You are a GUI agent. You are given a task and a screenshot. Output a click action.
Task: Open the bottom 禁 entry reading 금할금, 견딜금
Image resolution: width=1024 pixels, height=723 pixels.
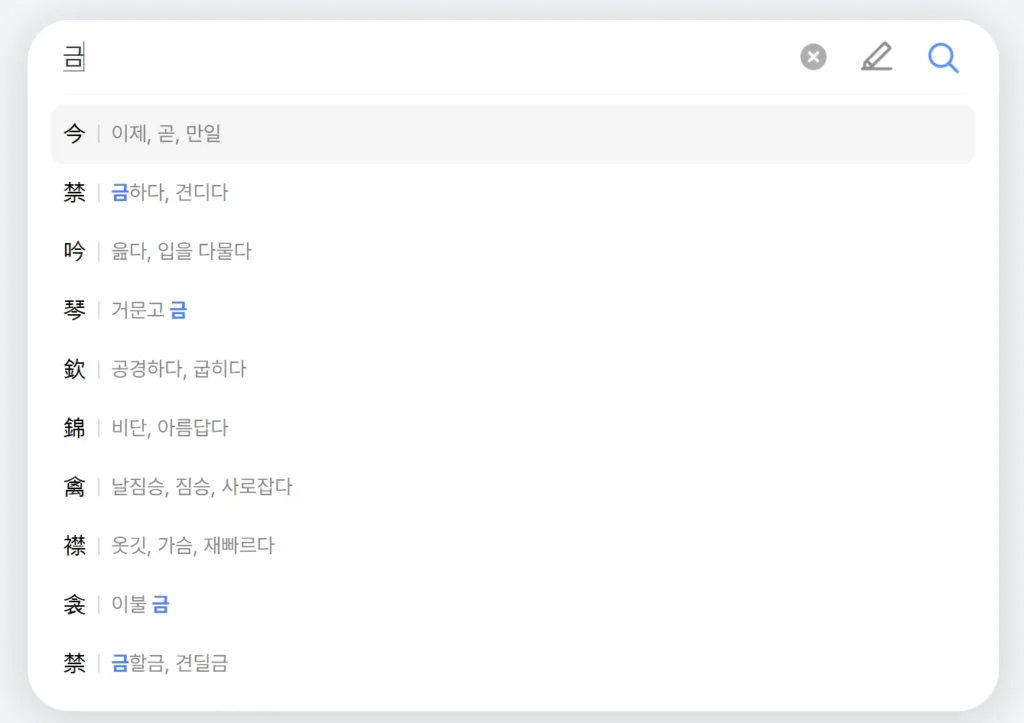tap(300, 663)
